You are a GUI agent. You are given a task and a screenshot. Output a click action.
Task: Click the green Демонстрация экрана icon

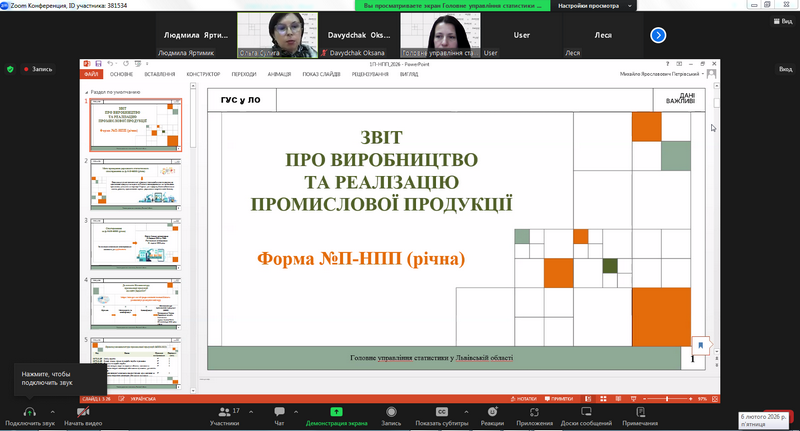click(x=336, y=412)
